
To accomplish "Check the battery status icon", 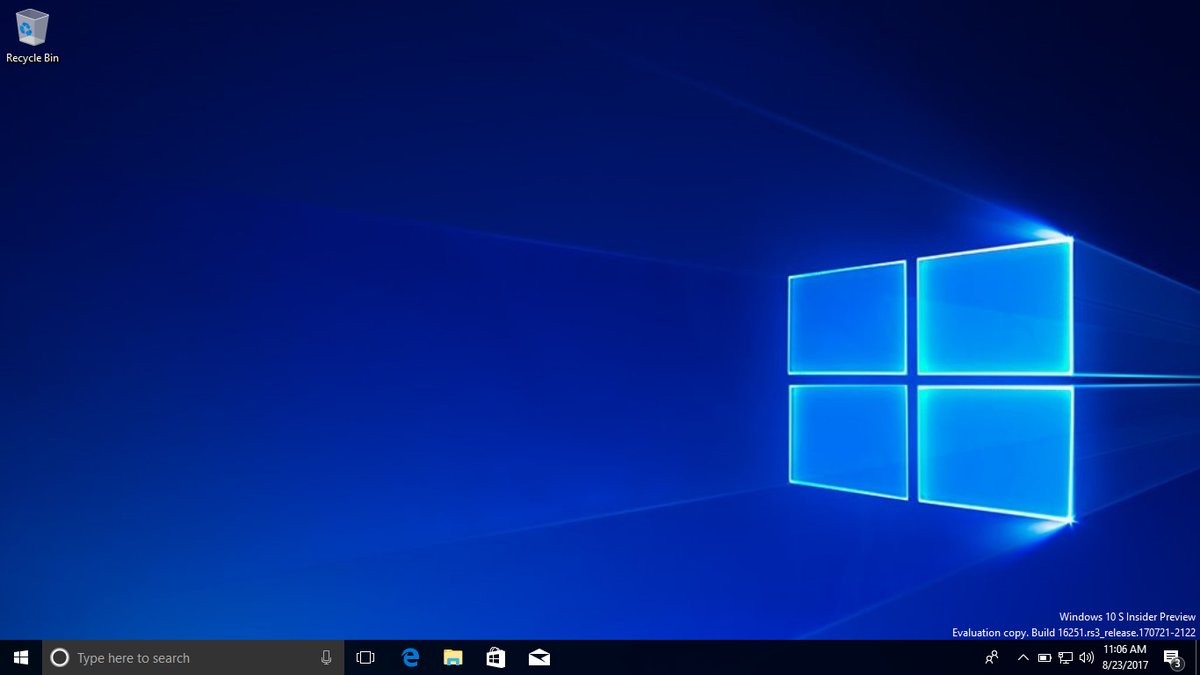I will (1044, 657).
